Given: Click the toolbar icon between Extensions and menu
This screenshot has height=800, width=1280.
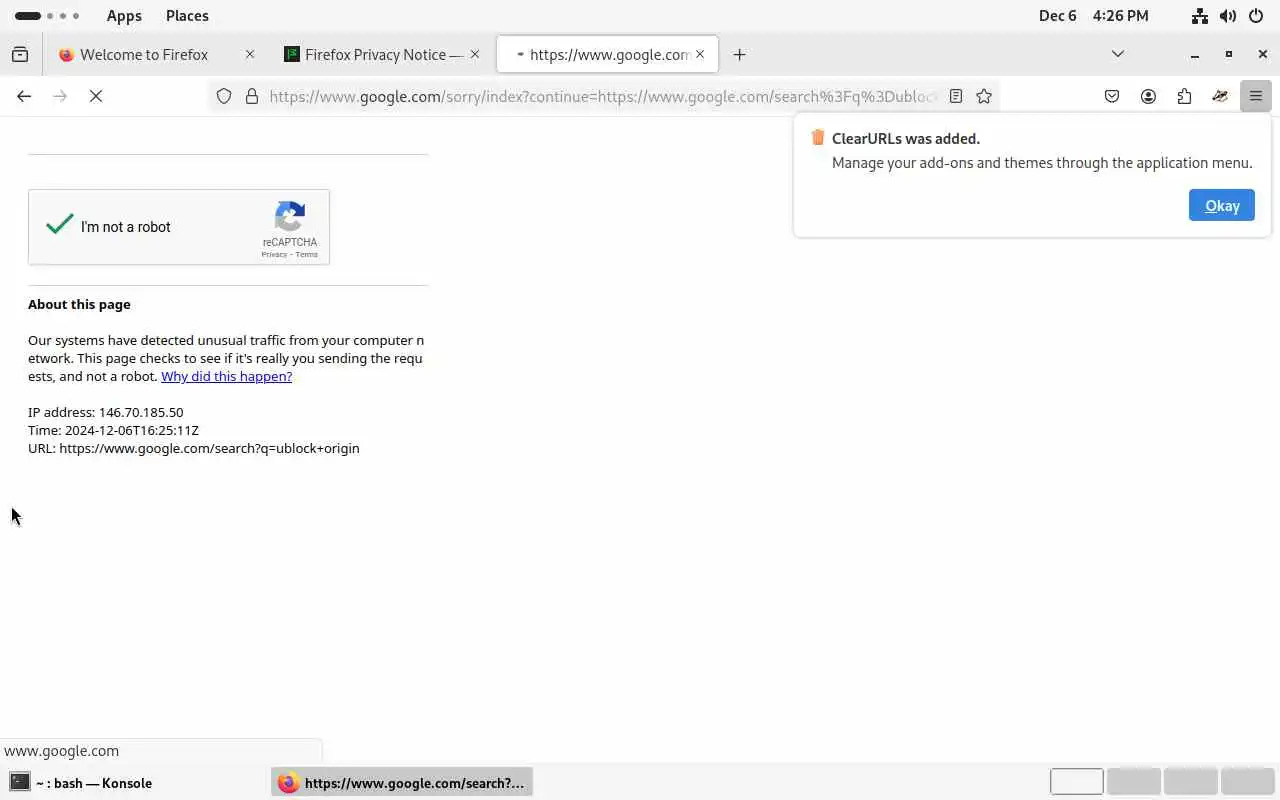Looking at the screenshot, I should [x=1220, y=96].
